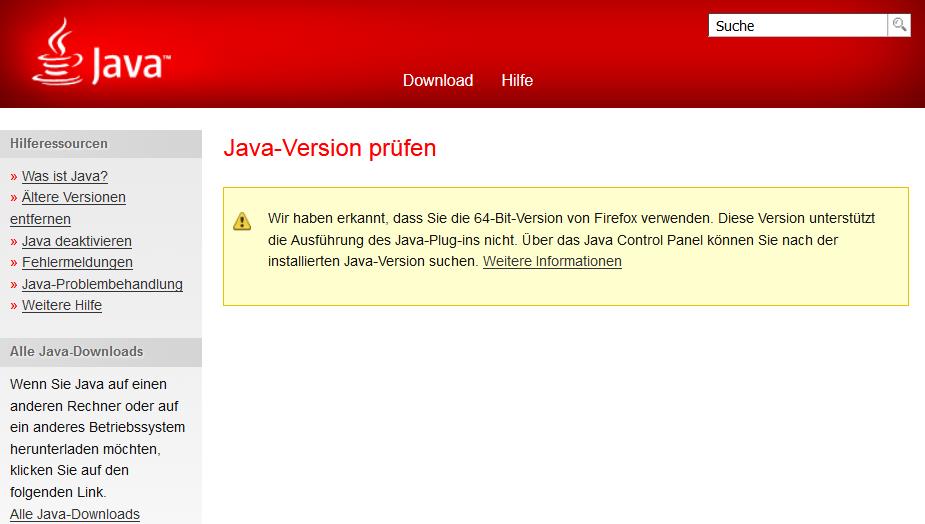Click the 64-Bit Firefox warning message text

(571, 240)
